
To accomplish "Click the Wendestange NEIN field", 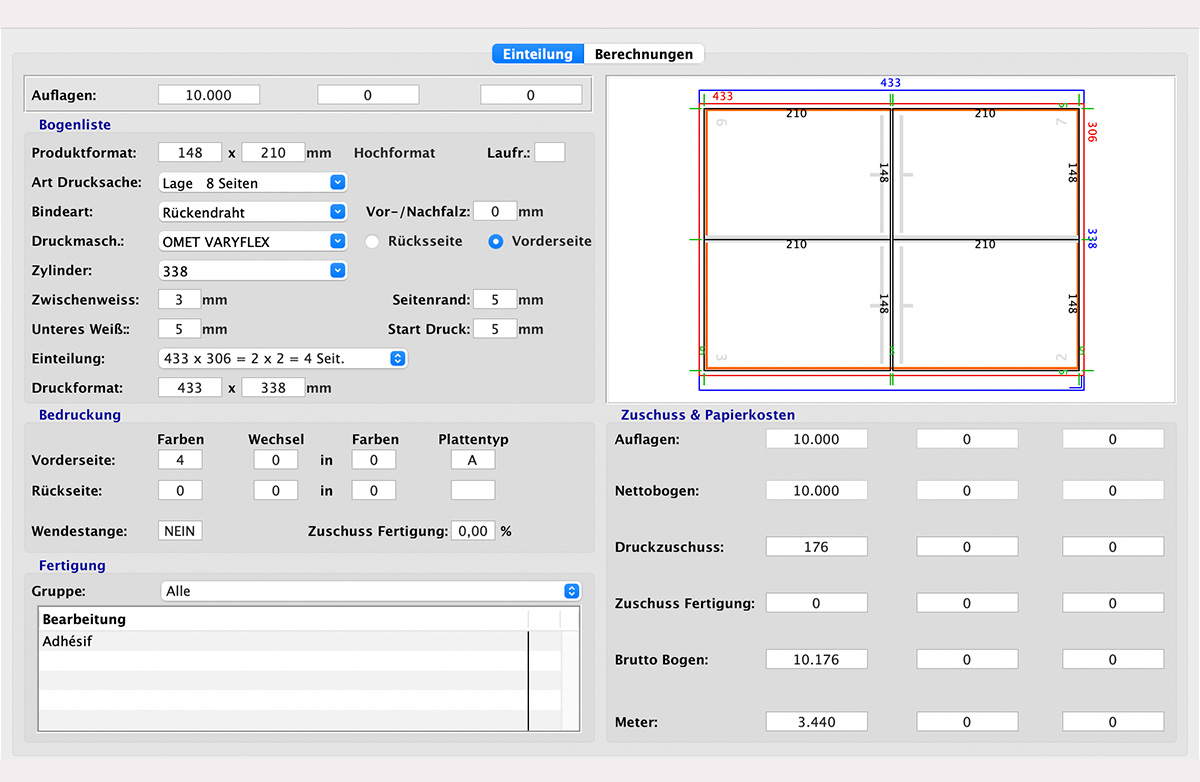I will (180, 531).
